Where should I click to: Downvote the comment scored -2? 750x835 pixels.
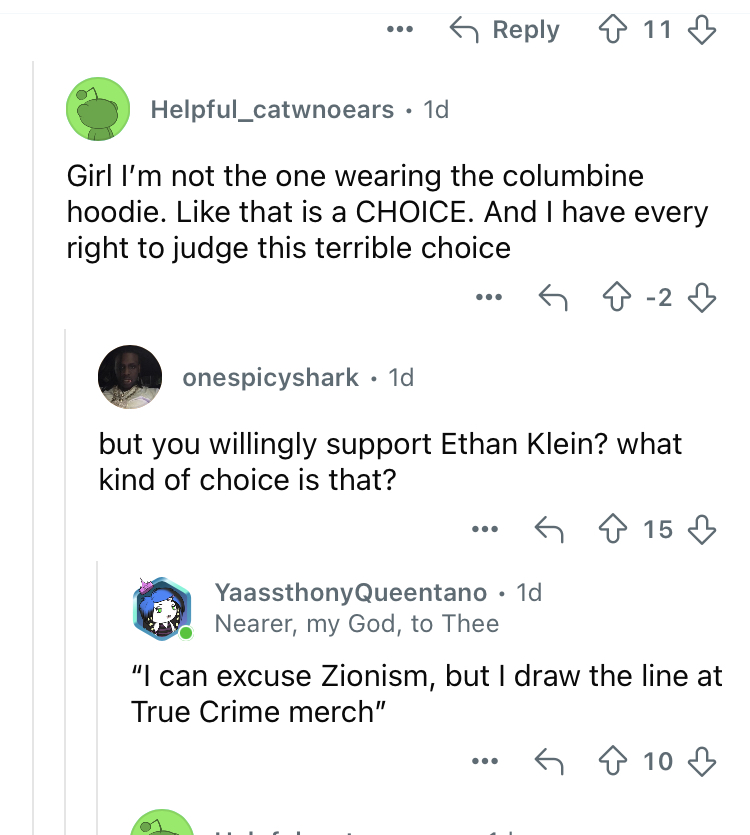tap(702, 297)
